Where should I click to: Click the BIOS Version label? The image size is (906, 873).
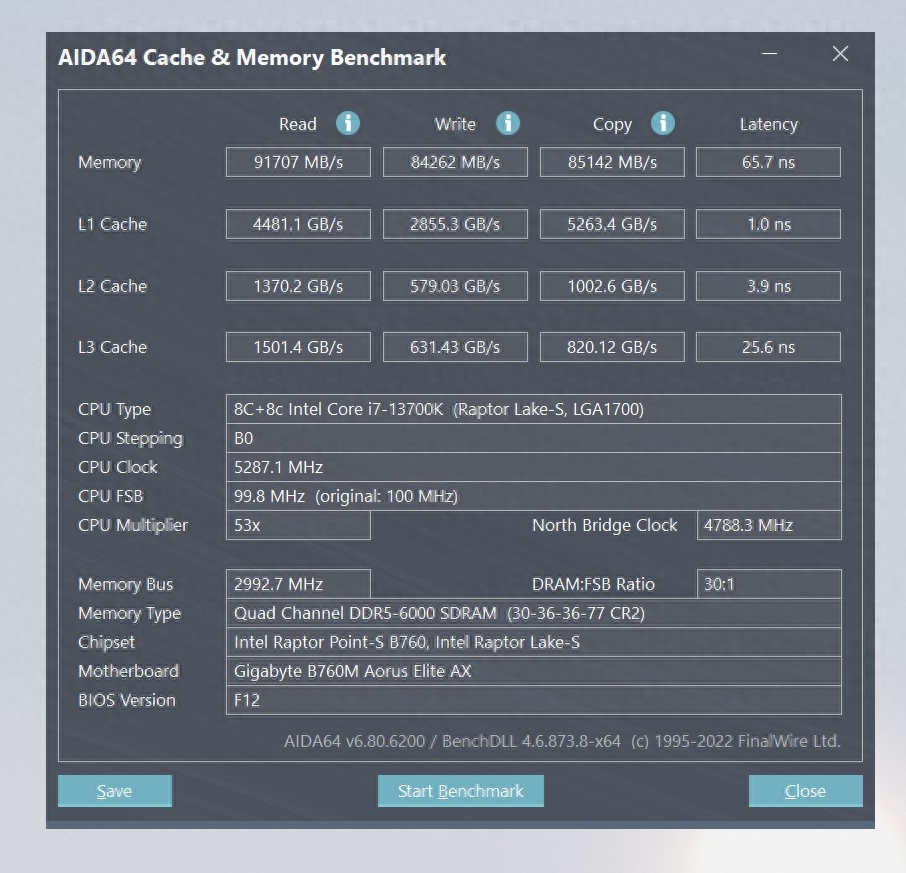127,700
